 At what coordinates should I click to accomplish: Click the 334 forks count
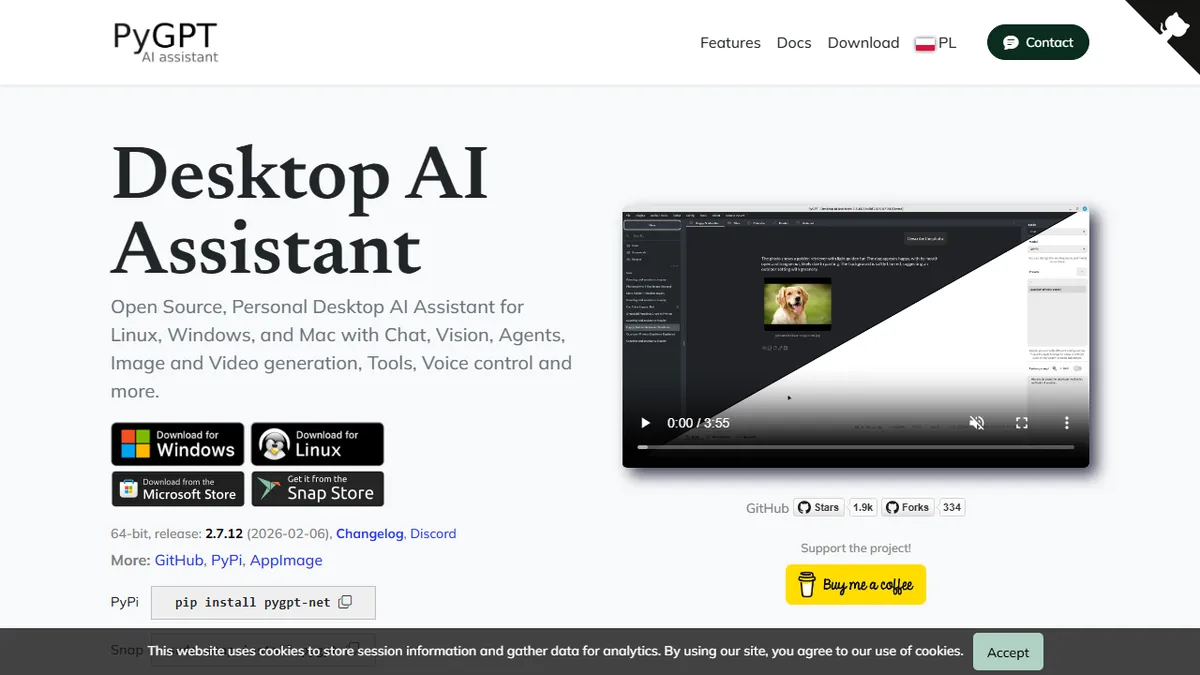click(x=952, y=507)
